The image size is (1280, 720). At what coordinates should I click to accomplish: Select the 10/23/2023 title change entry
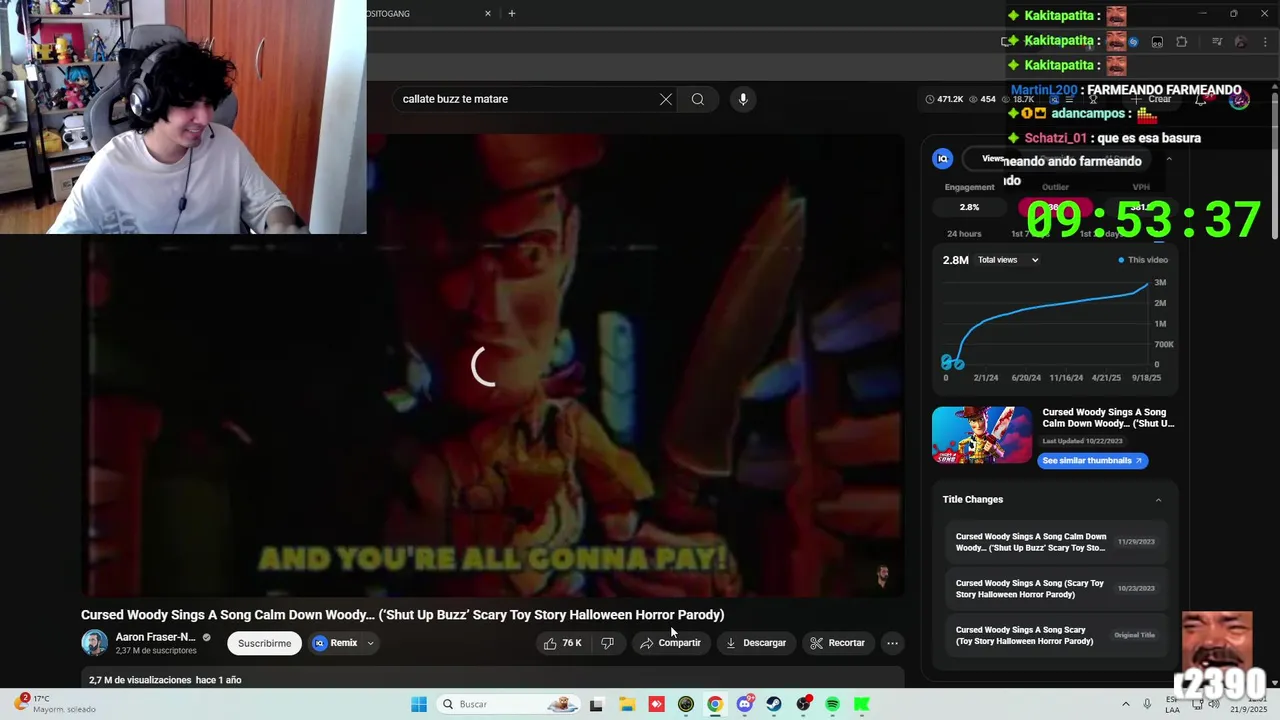1055,589
